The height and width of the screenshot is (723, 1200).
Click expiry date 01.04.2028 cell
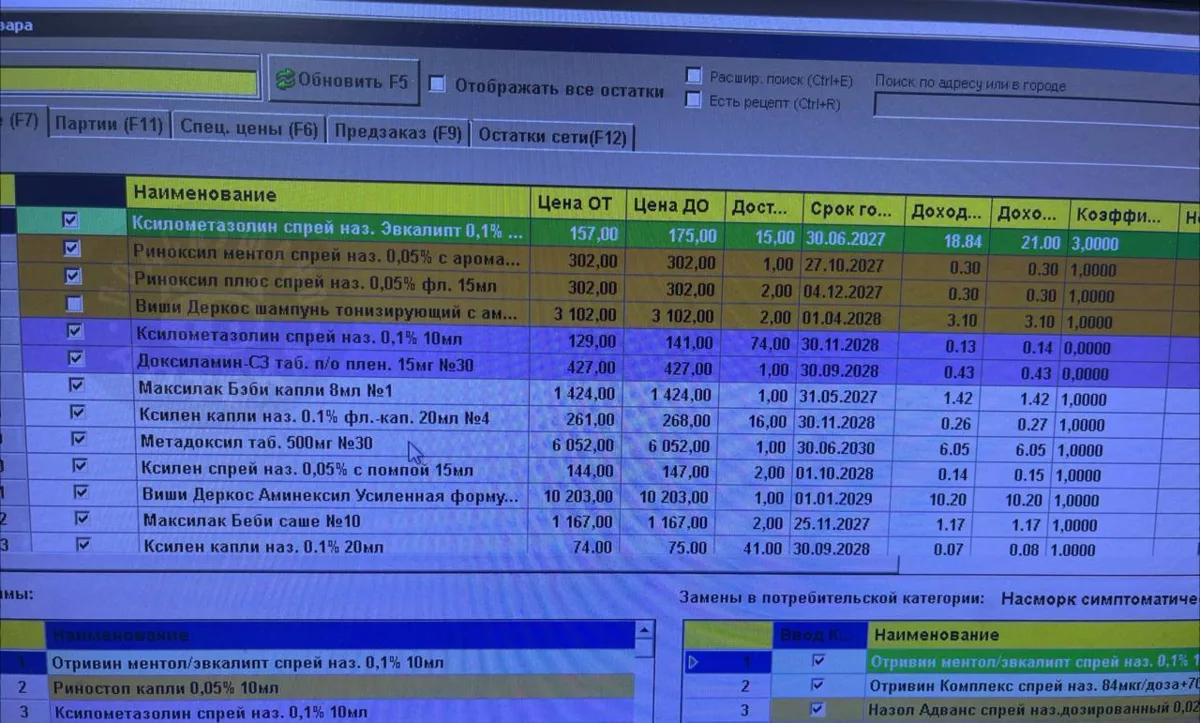coord(851,319)
